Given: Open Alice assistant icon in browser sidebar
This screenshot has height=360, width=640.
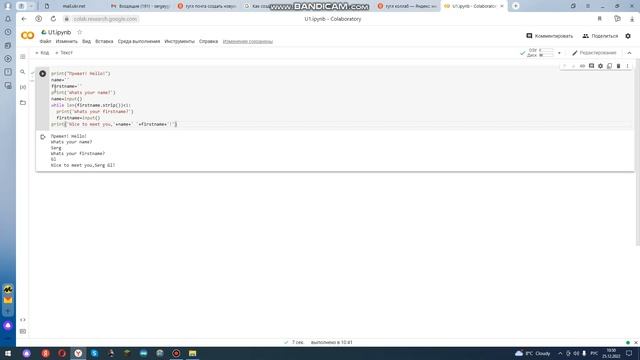Looking at the screenshot, I should pyautogui.click(x=8, y=326).
